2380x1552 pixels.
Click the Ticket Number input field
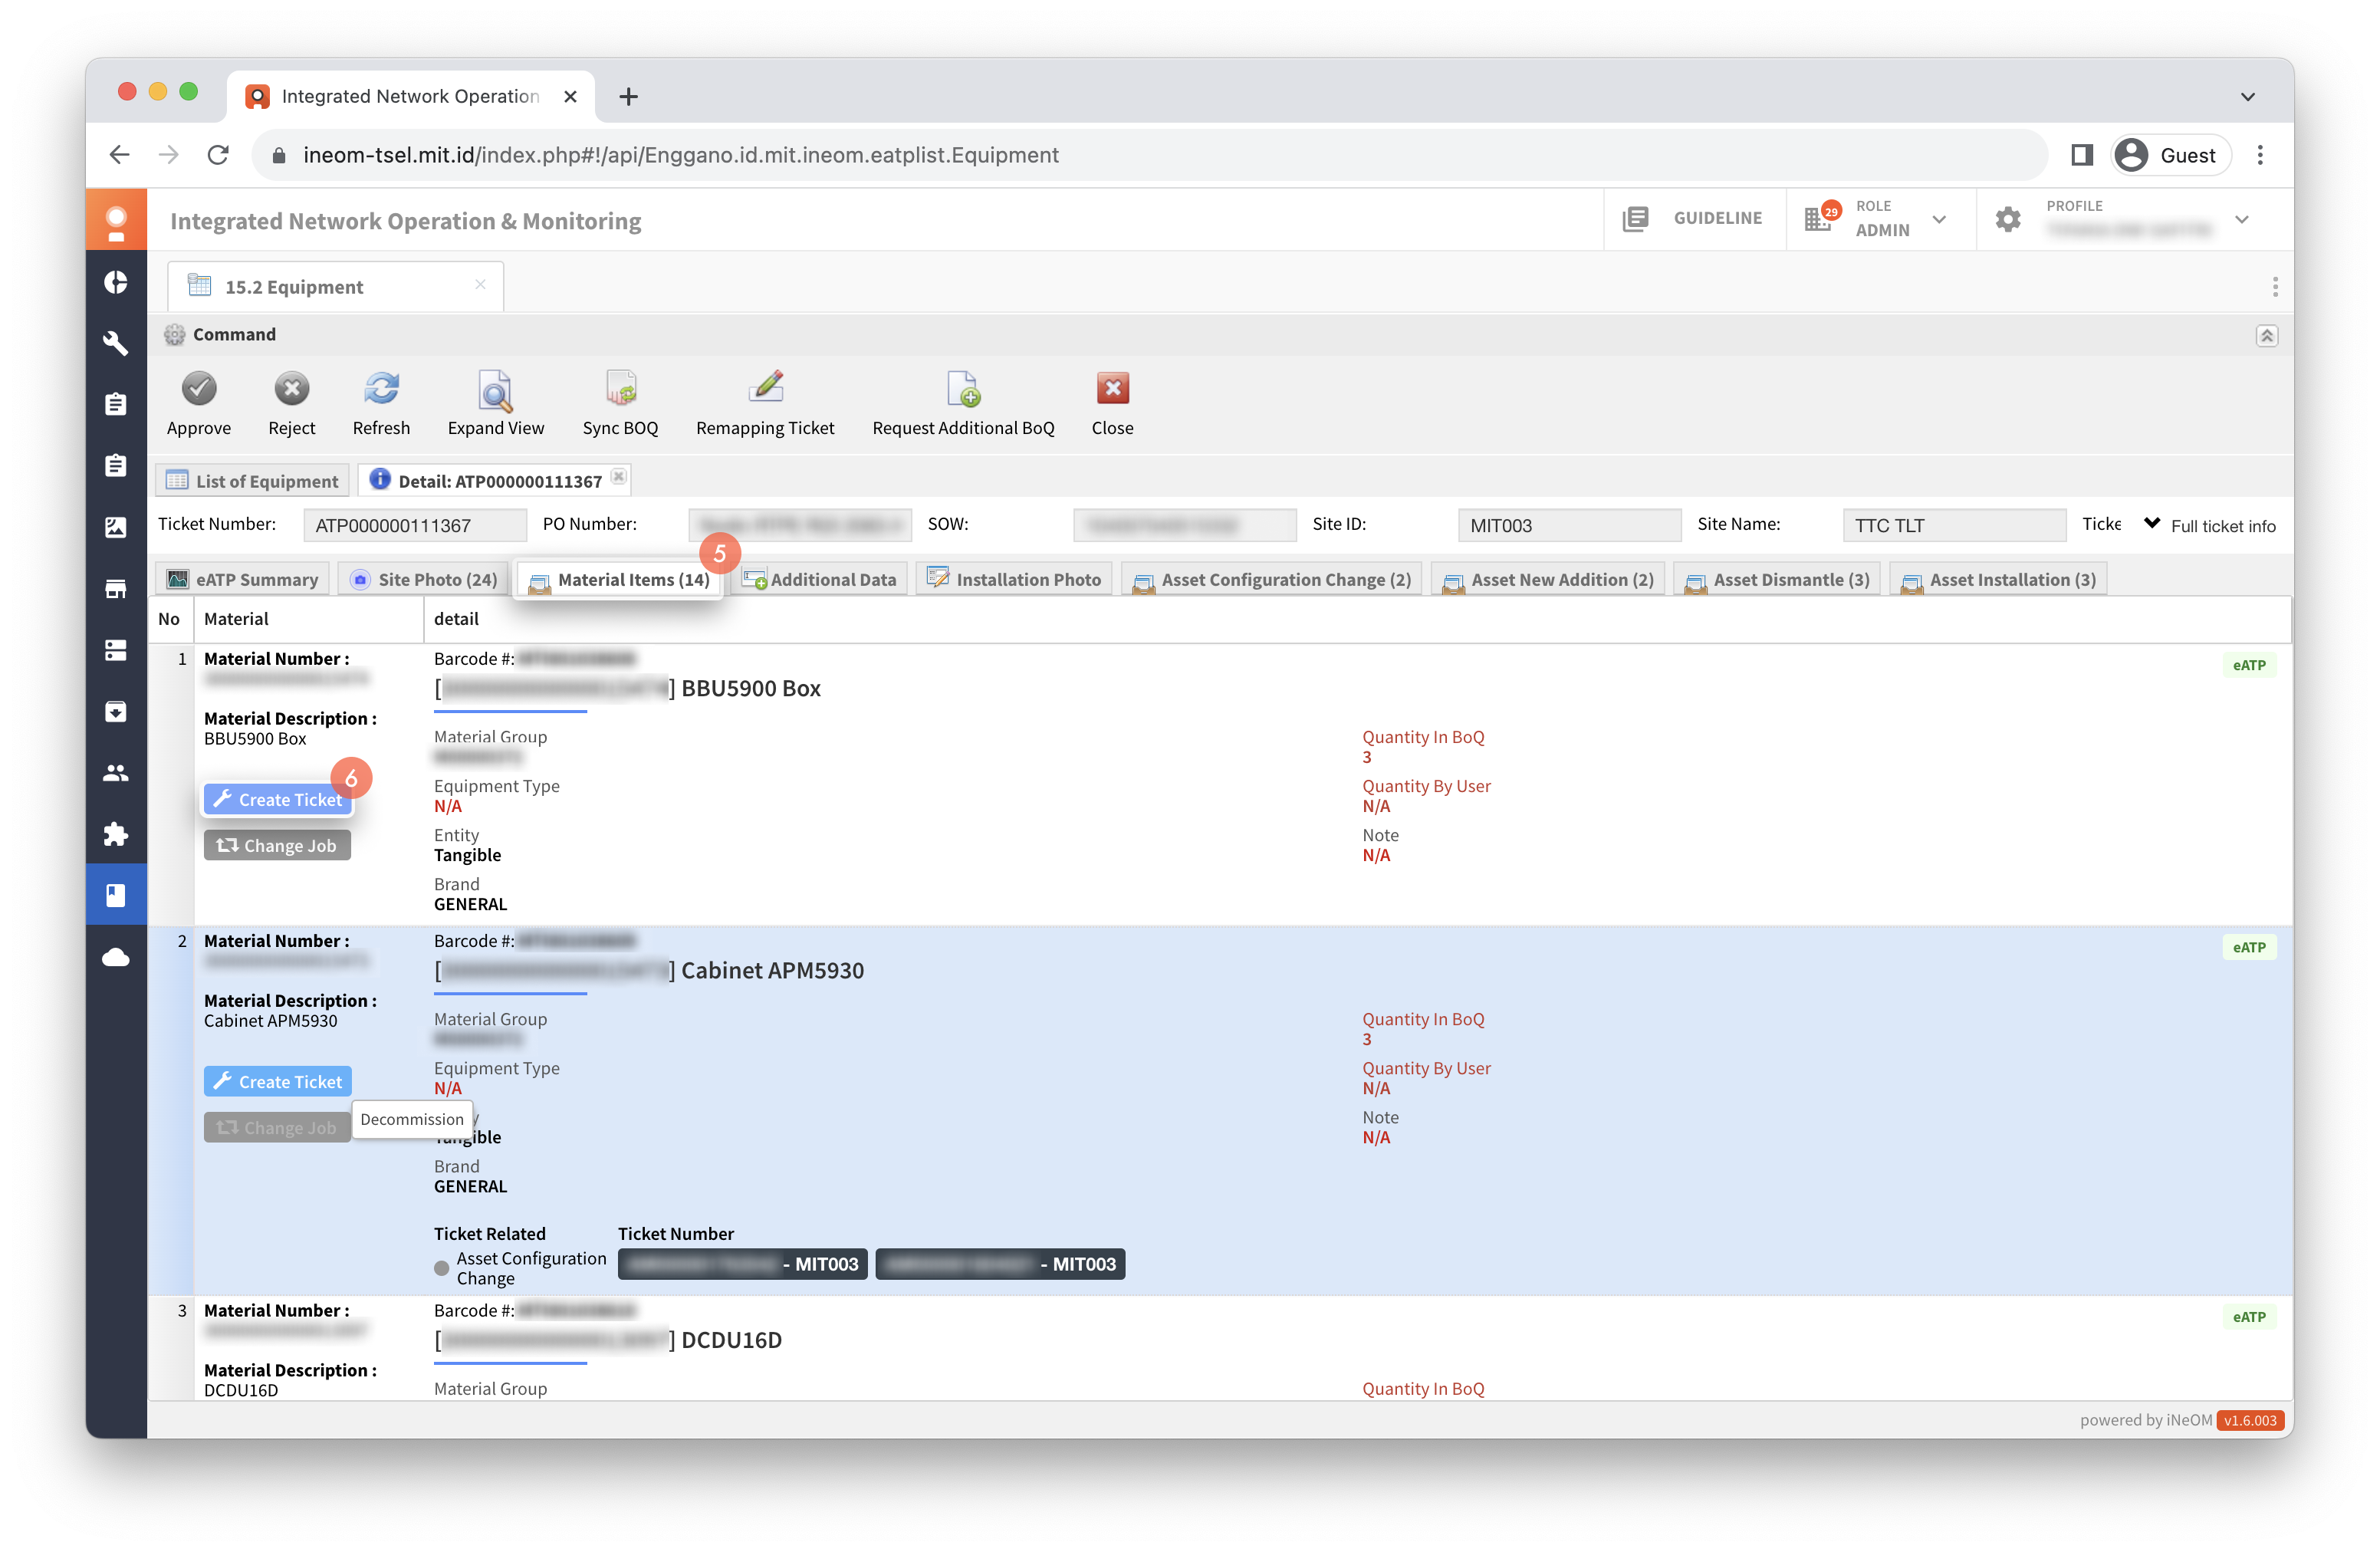[415, 525]
